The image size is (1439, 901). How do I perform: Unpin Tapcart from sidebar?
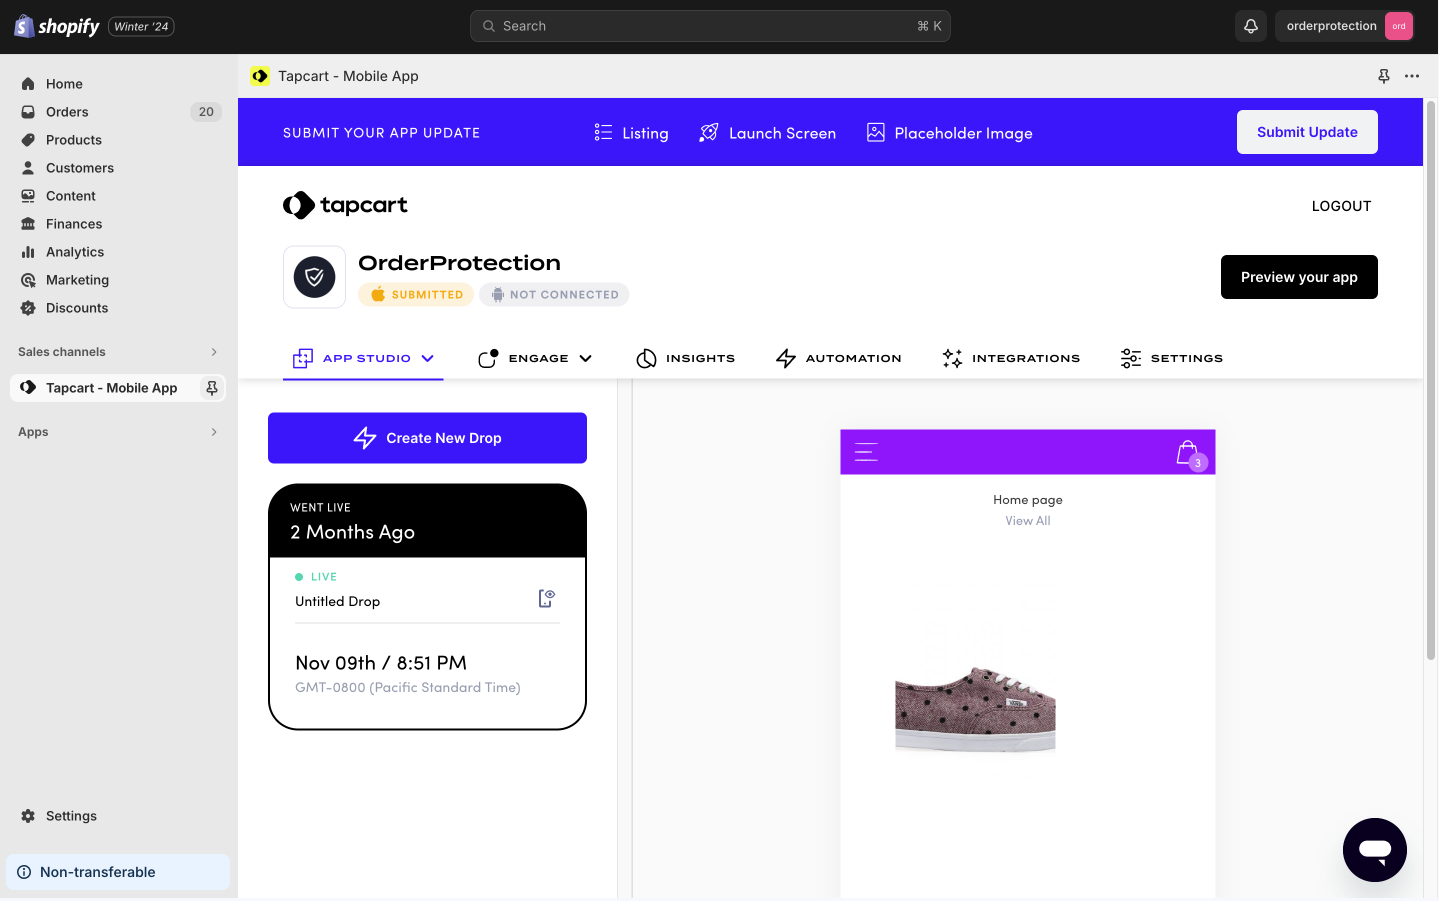click(212, 388)
